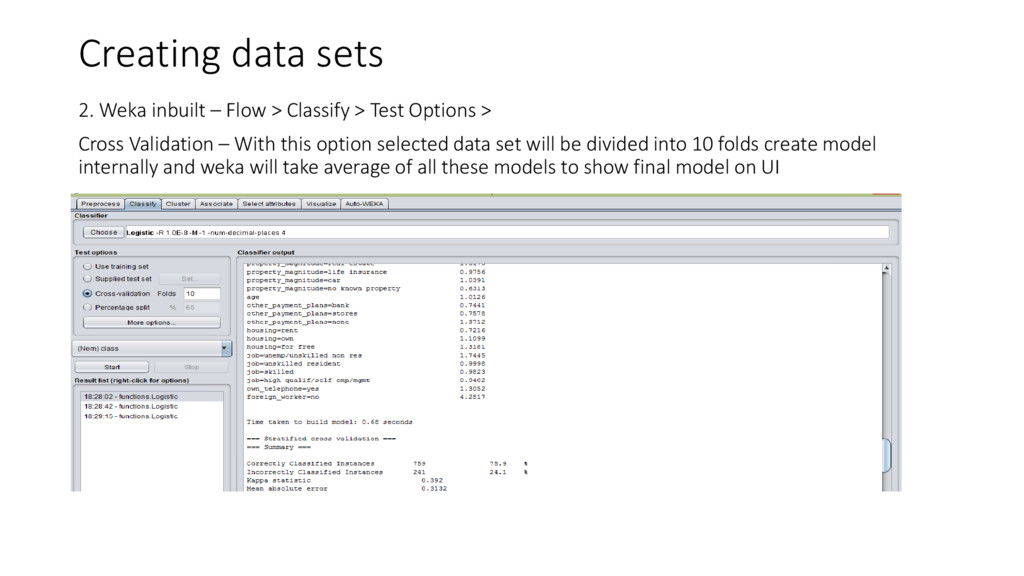Open the Auto-WEKA tab
This screenshot has height=576, width=1024.
point(364,204)
